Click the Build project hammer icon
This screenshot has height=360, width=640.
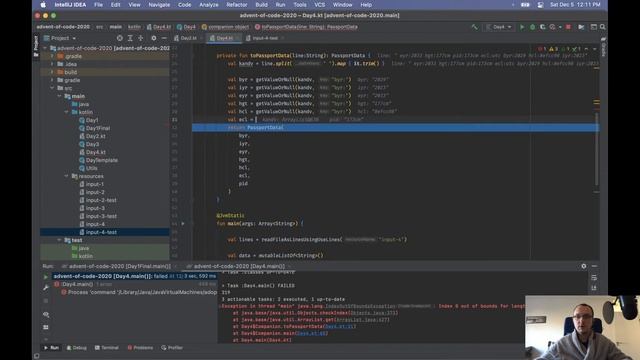tap(474, 27)
